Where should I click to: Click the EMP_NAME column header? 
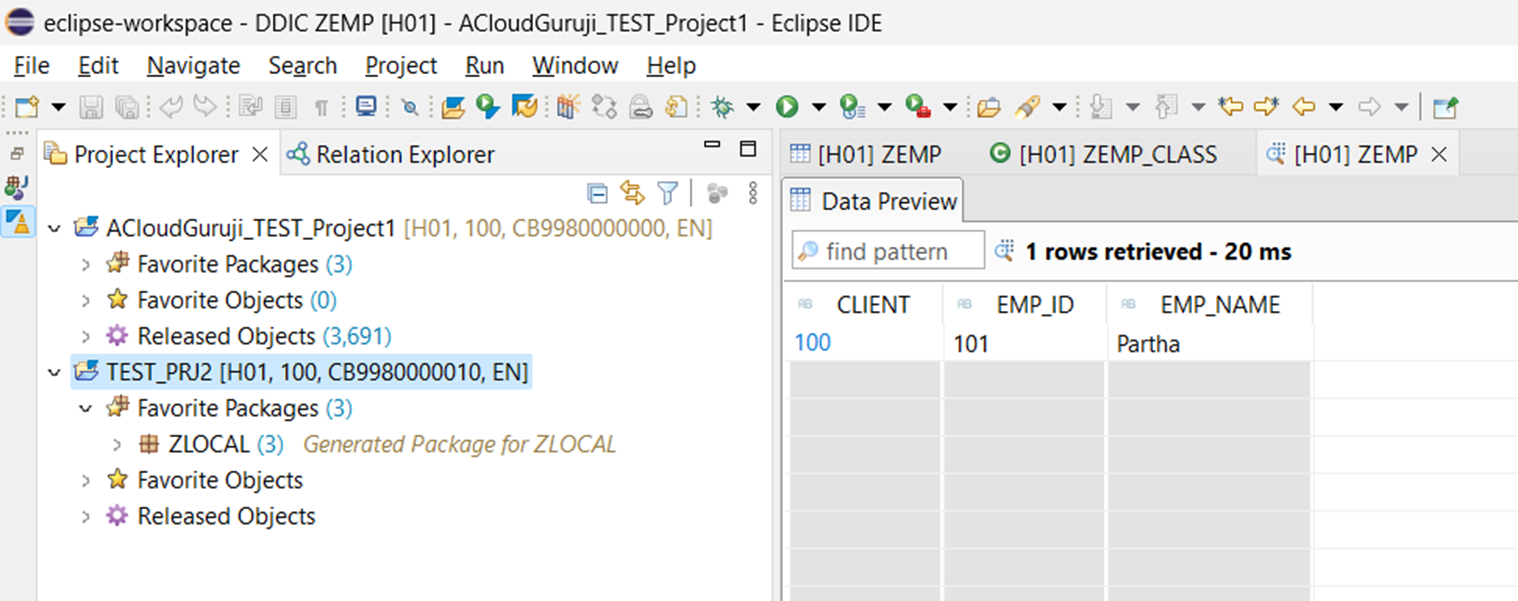click(1220, 305)
